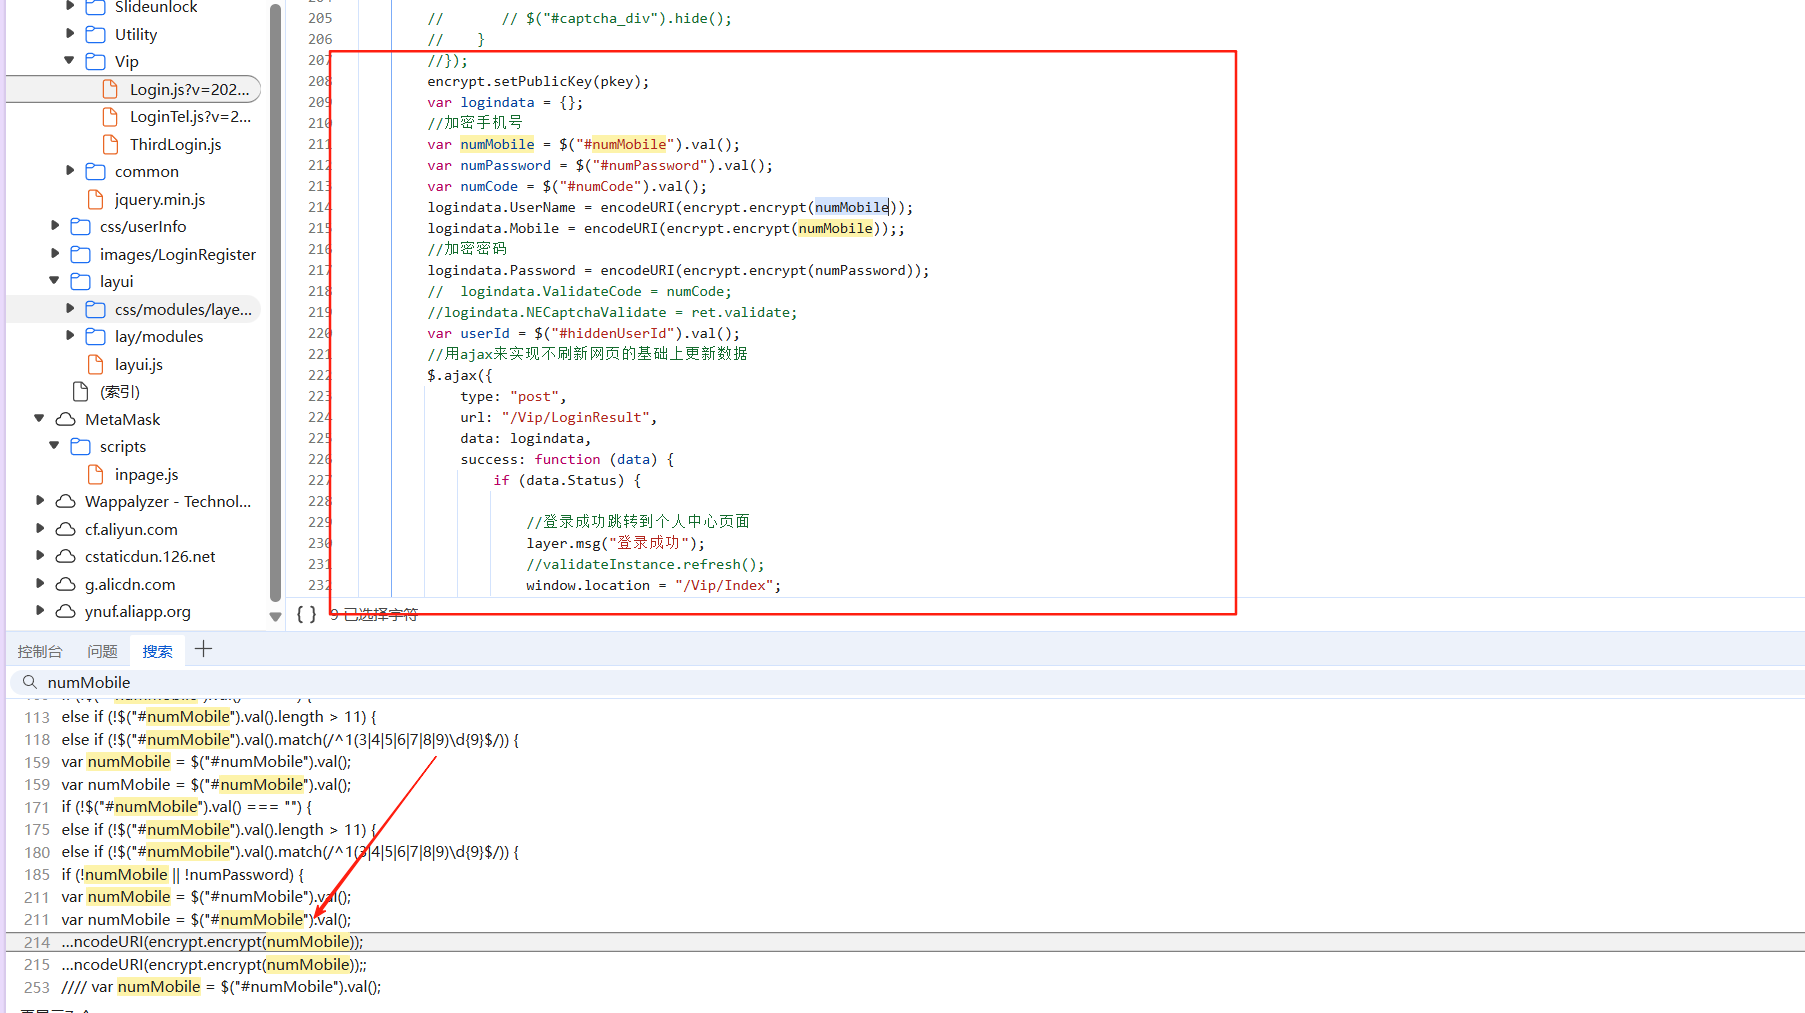Click the MetaMask cloud icon
The height and width of the screenshot is (1013, 1805).
click(66, 419)
